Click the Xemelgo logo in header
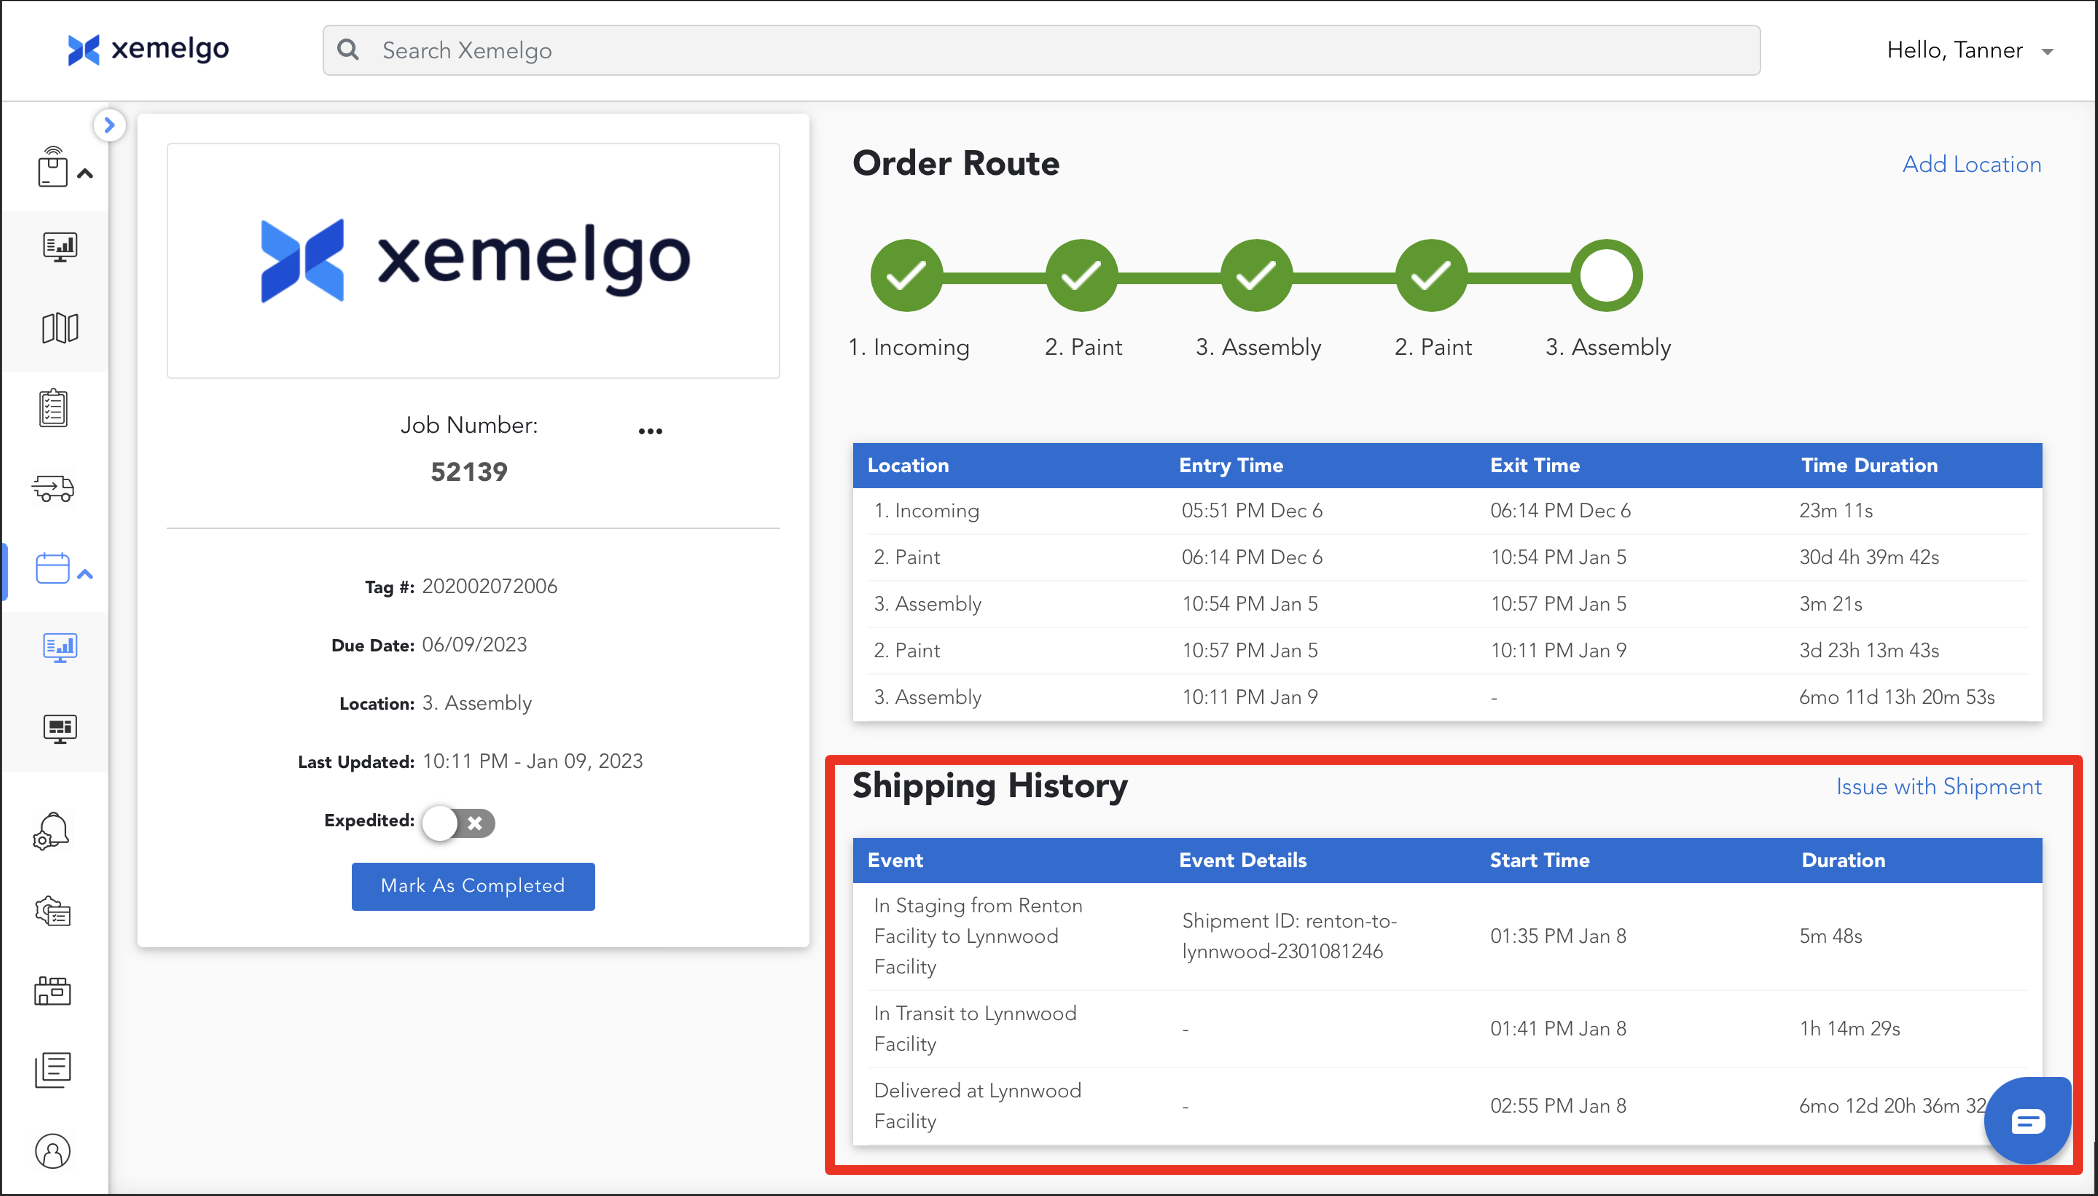Image resolution: width=2098 pixels, height=1196 pixels. (148, 49)
